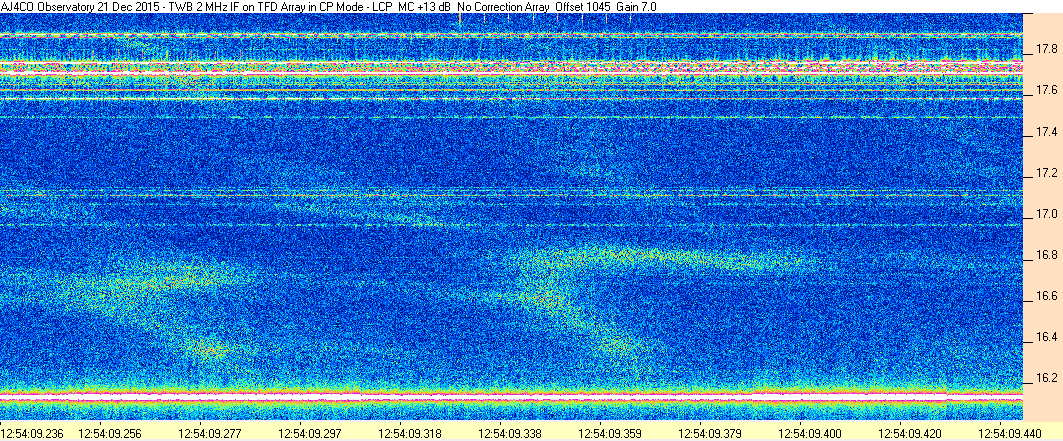Click the 12:54:09.318 time label
Screen dimensions: 1063x441
coord(409,432)
